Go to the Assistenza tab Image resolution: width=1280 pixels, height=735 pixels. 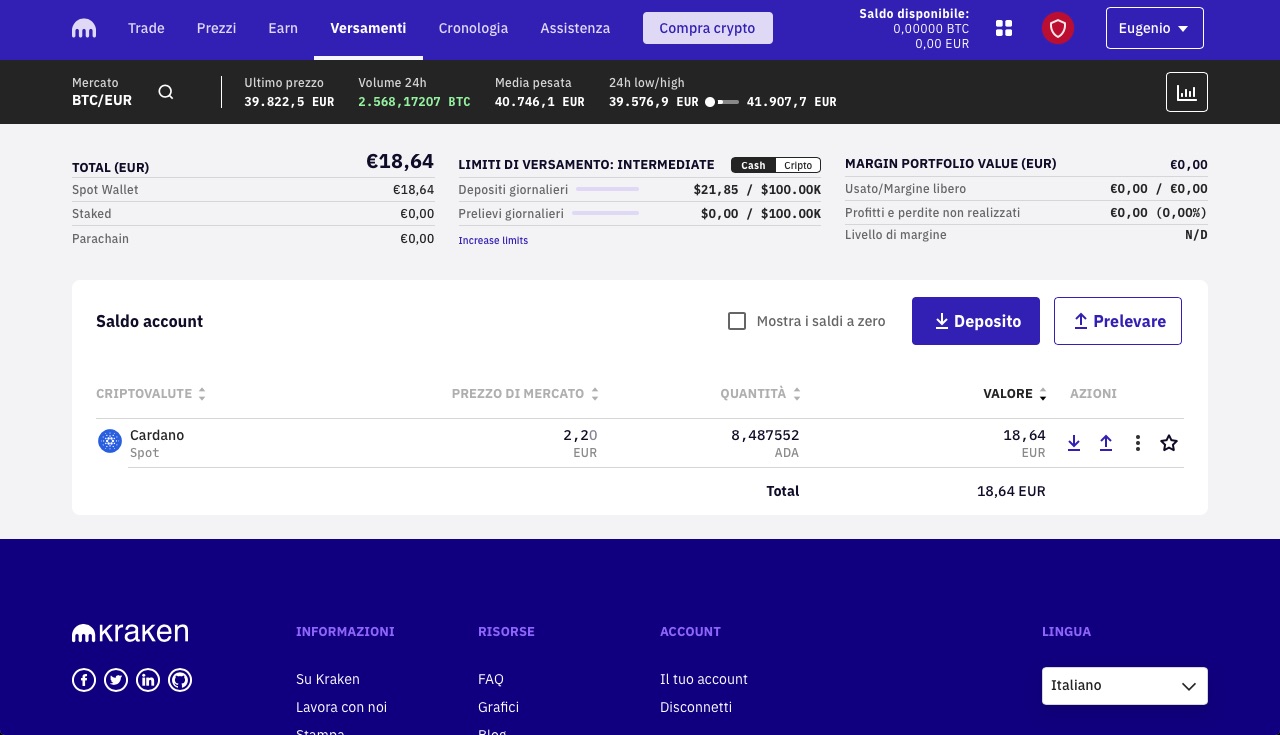point(575,28)
